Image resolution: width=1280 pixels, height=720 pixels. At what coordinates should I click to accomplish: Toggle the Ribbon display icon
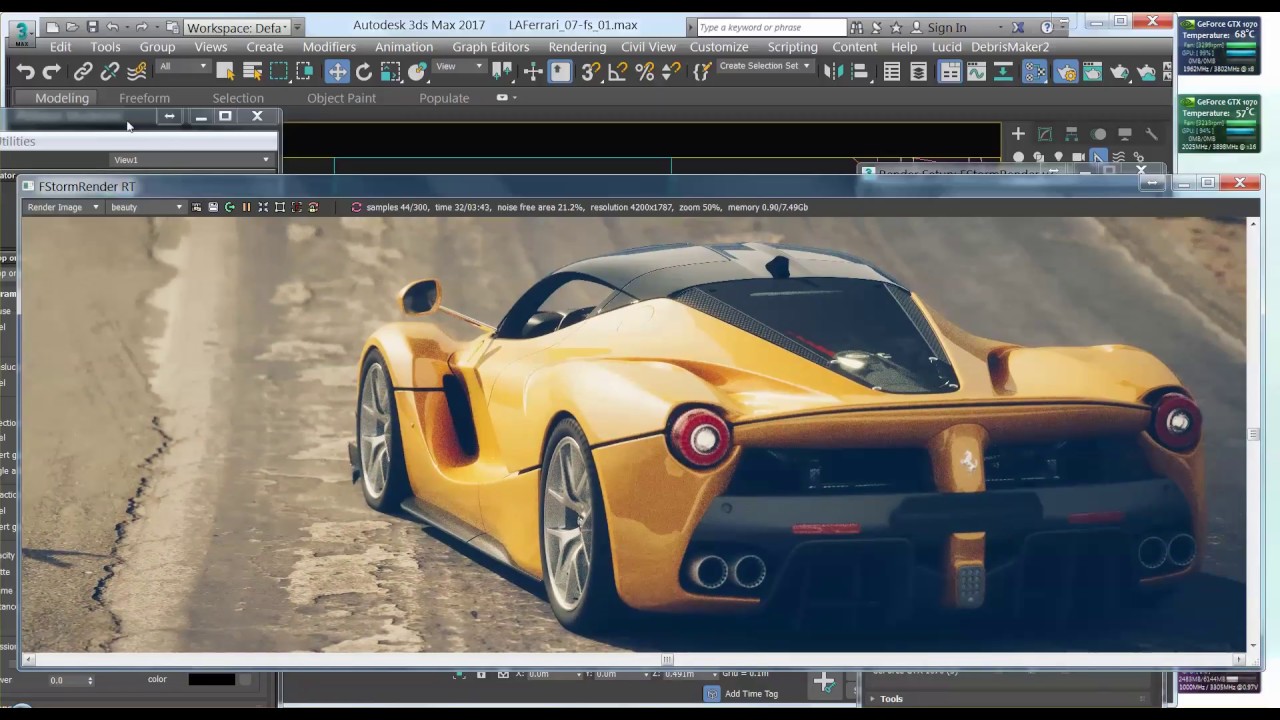pos(950,71)
